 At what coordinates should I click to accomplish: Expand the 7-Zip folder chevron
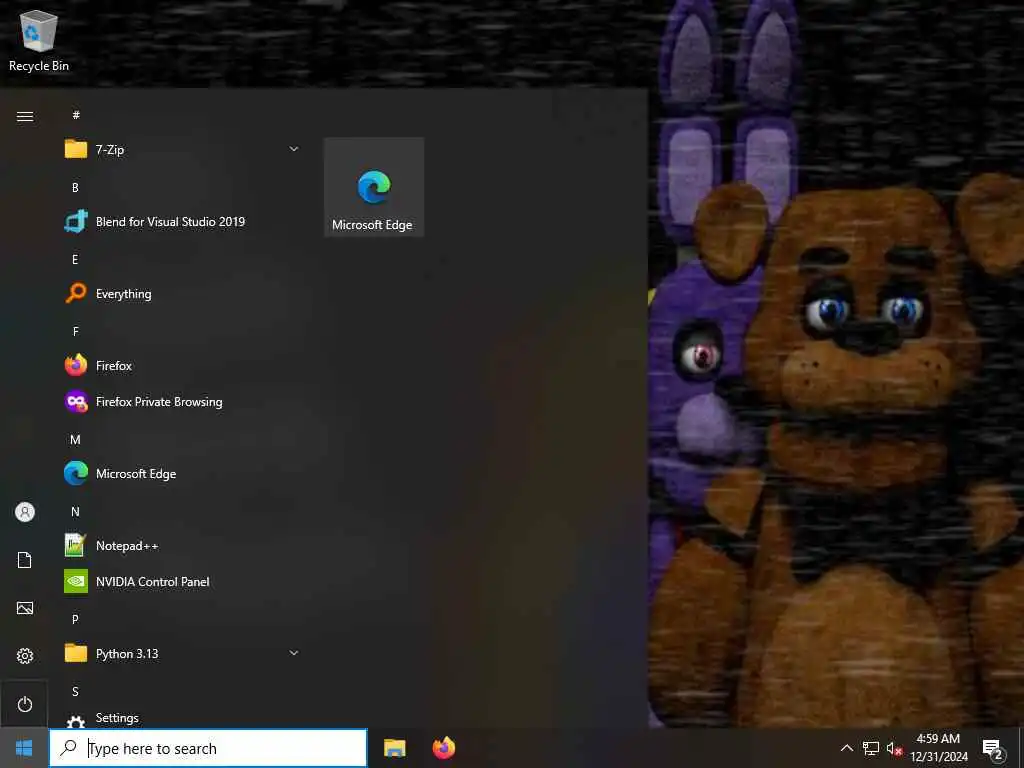point(294,149)
